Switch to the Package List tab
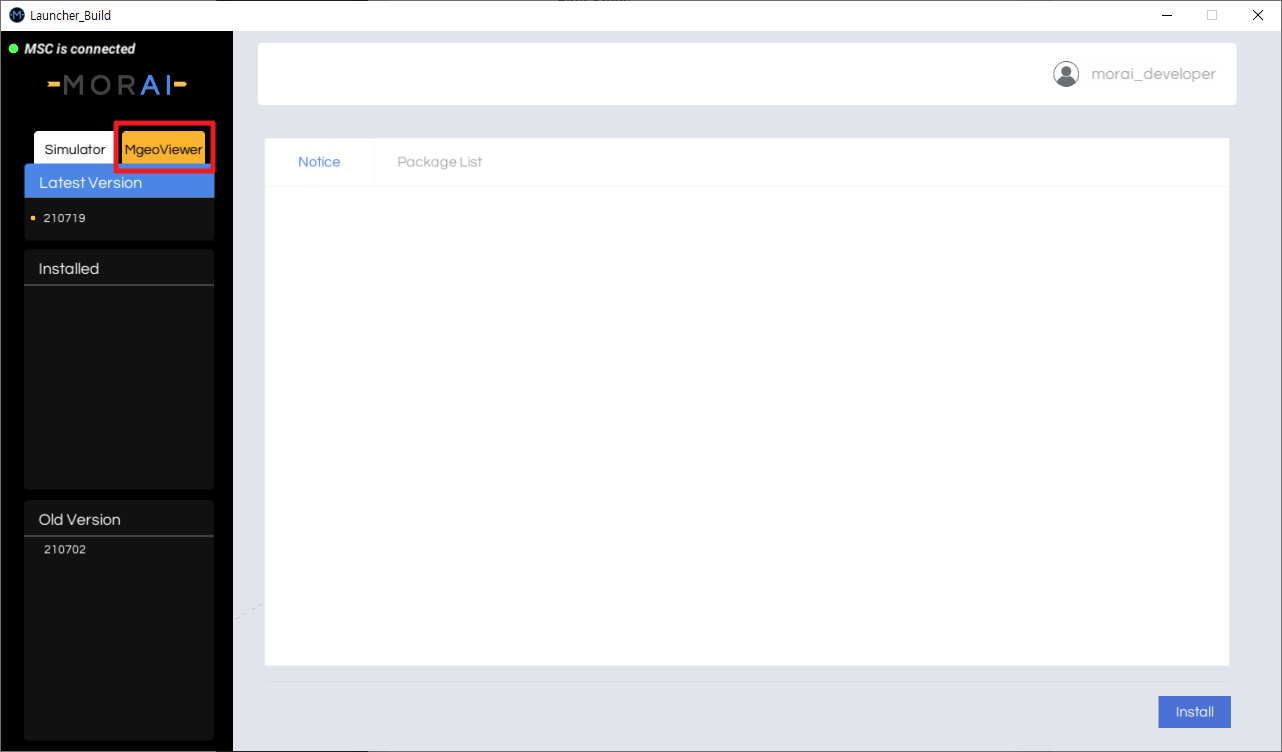 (x=439, y=162)
